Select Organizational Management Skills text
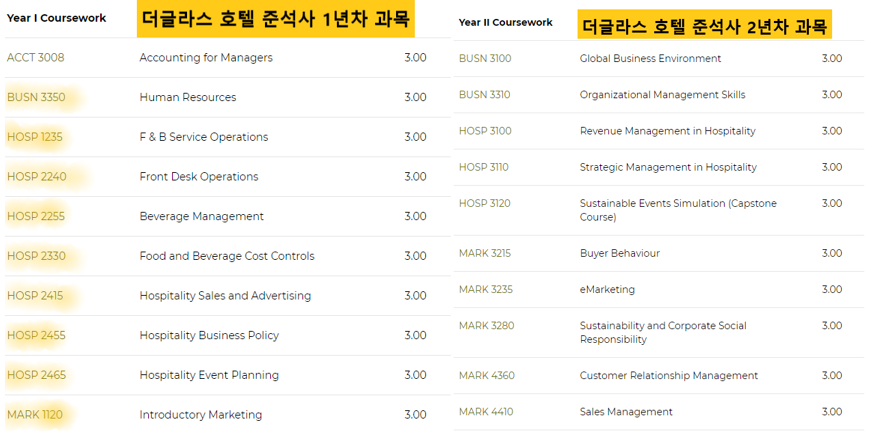 click(x=662, y=94)
